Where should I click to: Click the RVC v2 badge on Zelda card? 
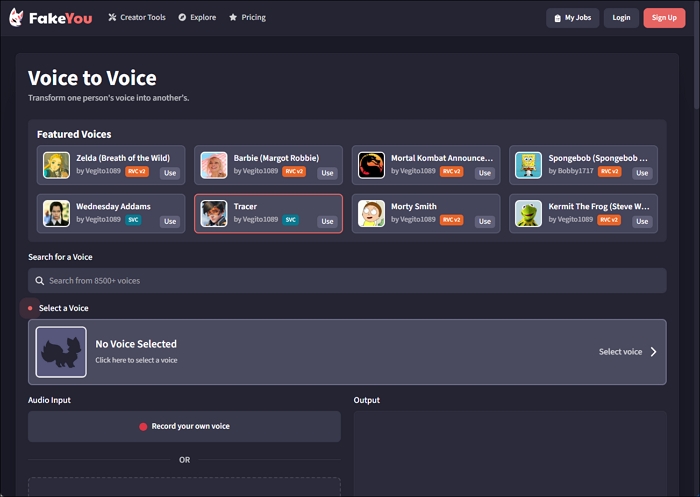pyautogui.click(x=137, y=171)
